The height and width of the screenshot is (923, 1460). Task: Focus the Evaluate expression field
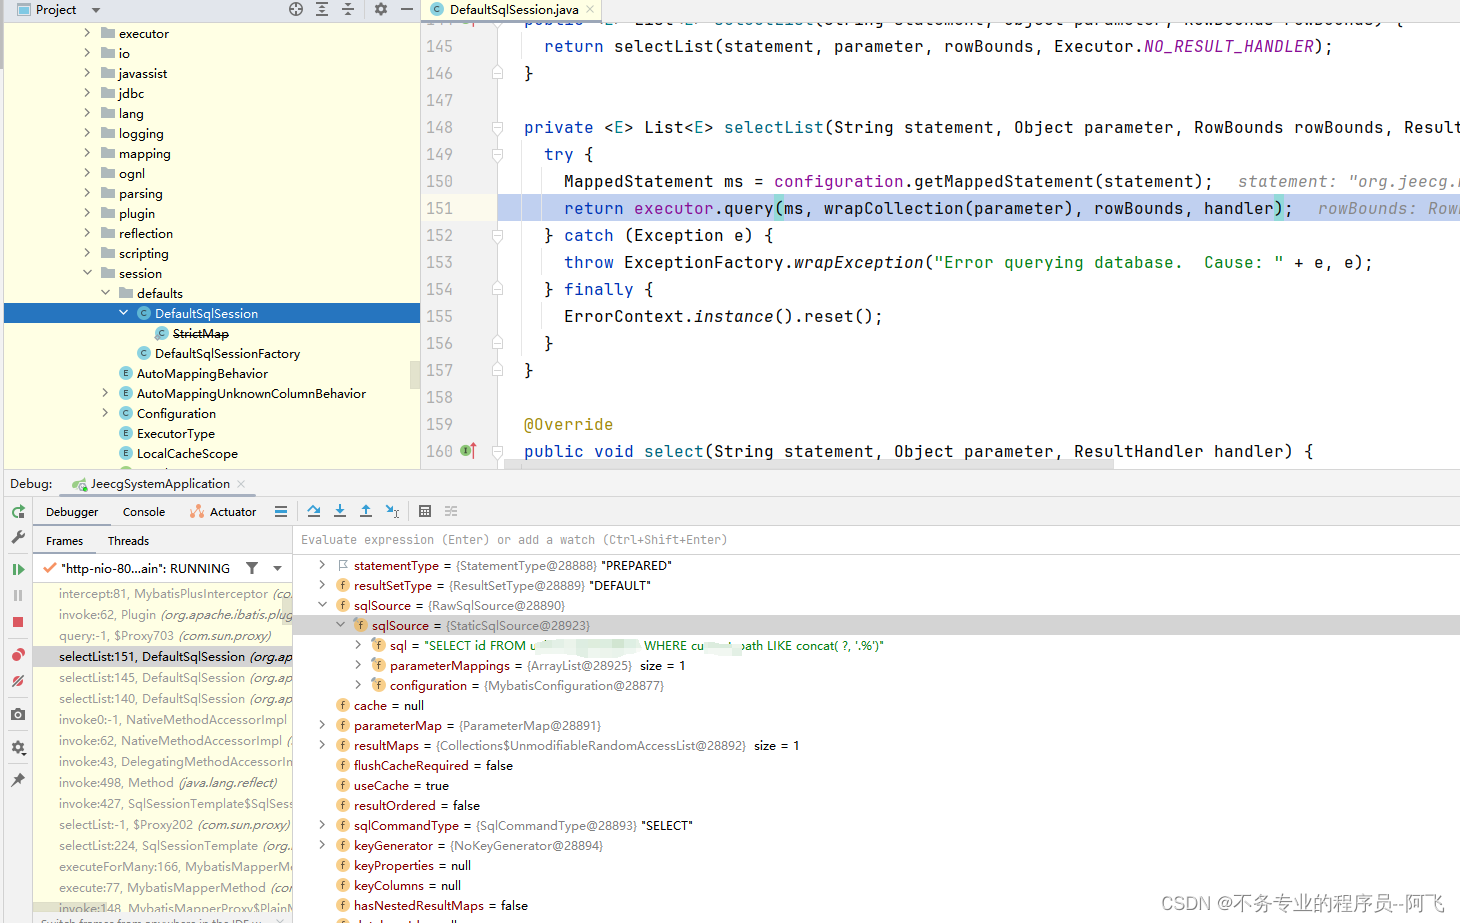876,540
